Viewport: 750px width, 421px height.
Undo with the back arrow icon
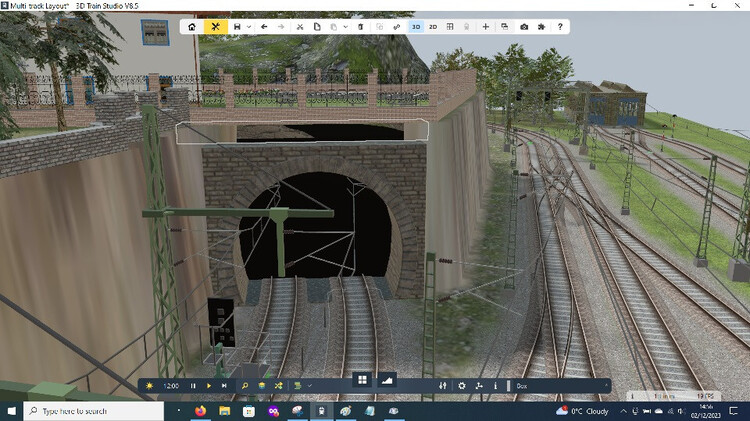click(x=264, y=27)
